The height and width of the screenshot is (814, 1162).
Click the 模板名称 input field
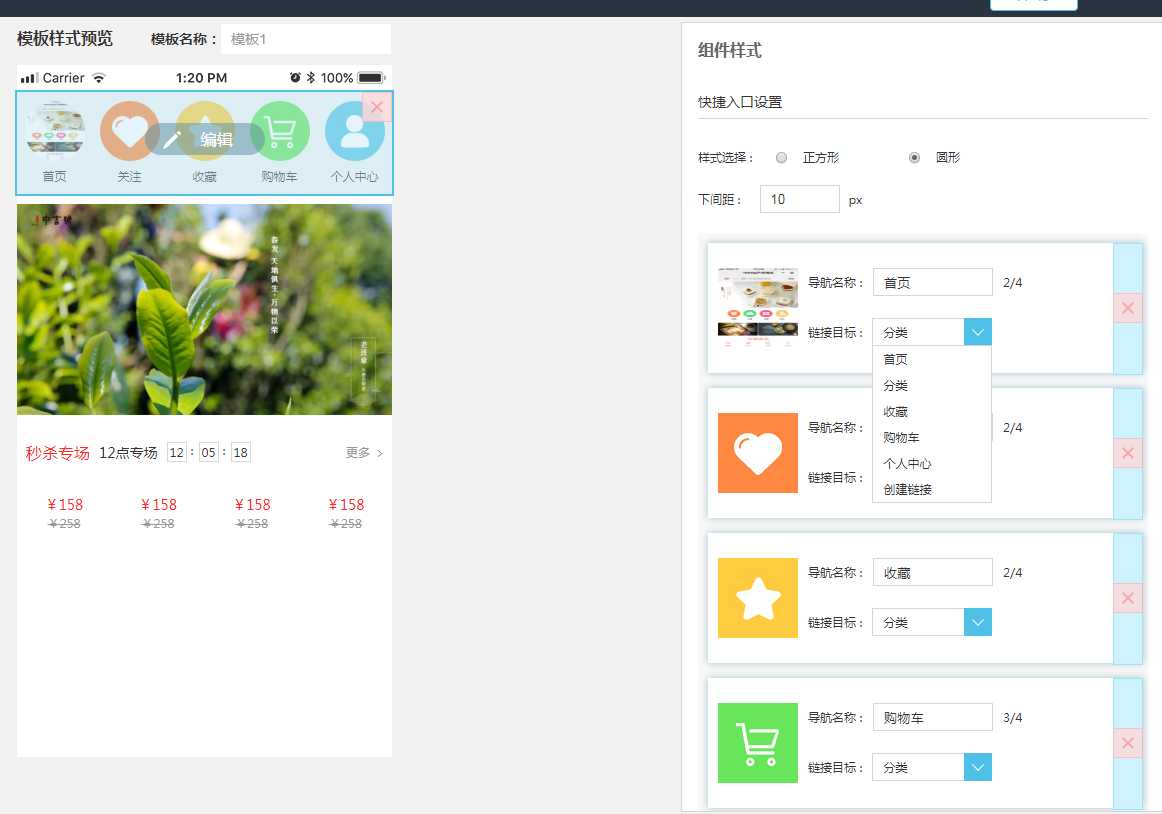coord(305,39)
